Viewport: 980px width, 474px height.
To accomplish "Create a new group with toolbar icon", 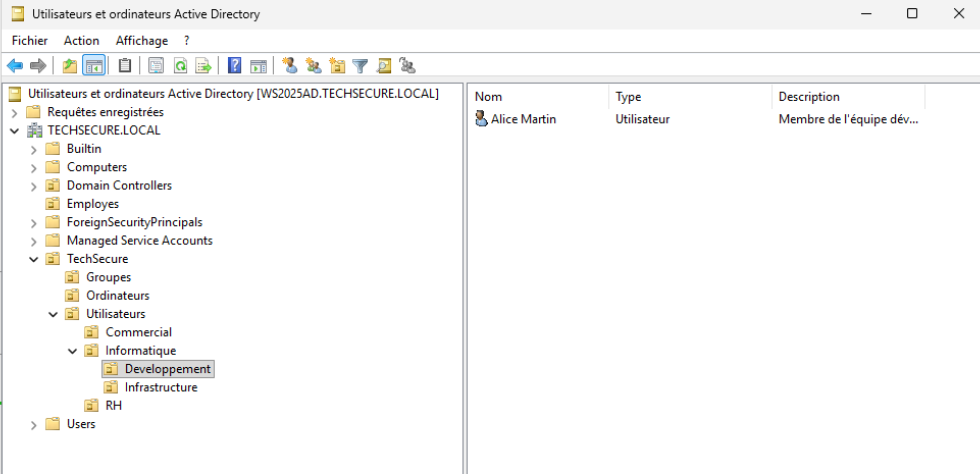I will click(313, 66).
